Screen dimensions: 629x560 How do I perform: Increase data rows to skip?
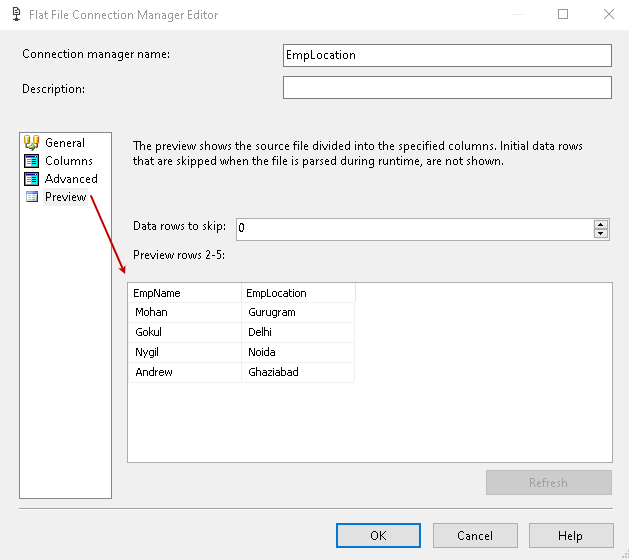pyautogui.click(x=601, y=224)
